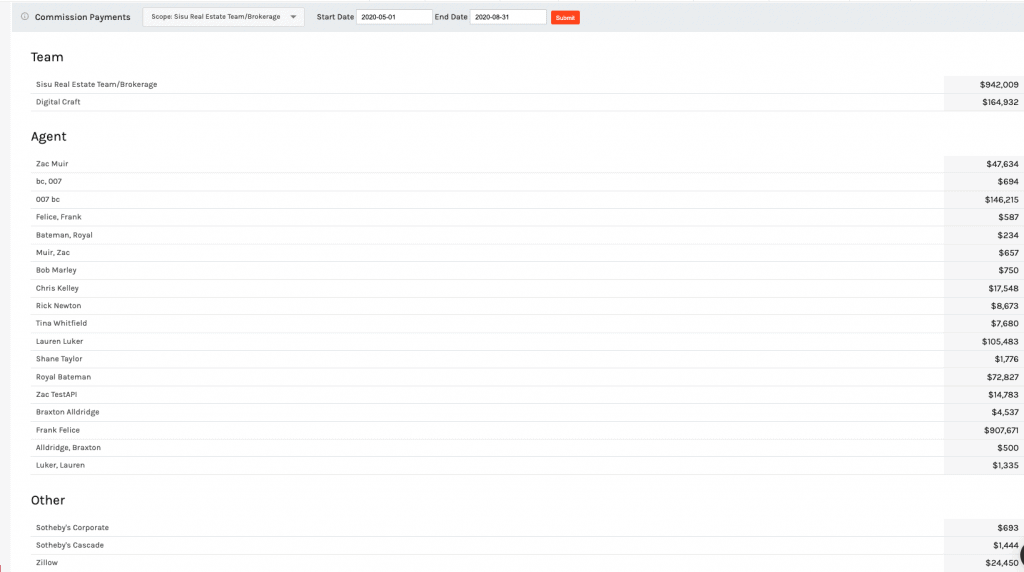Select agent row Chris Kelley
The image size is (1024, 572).
527,288
